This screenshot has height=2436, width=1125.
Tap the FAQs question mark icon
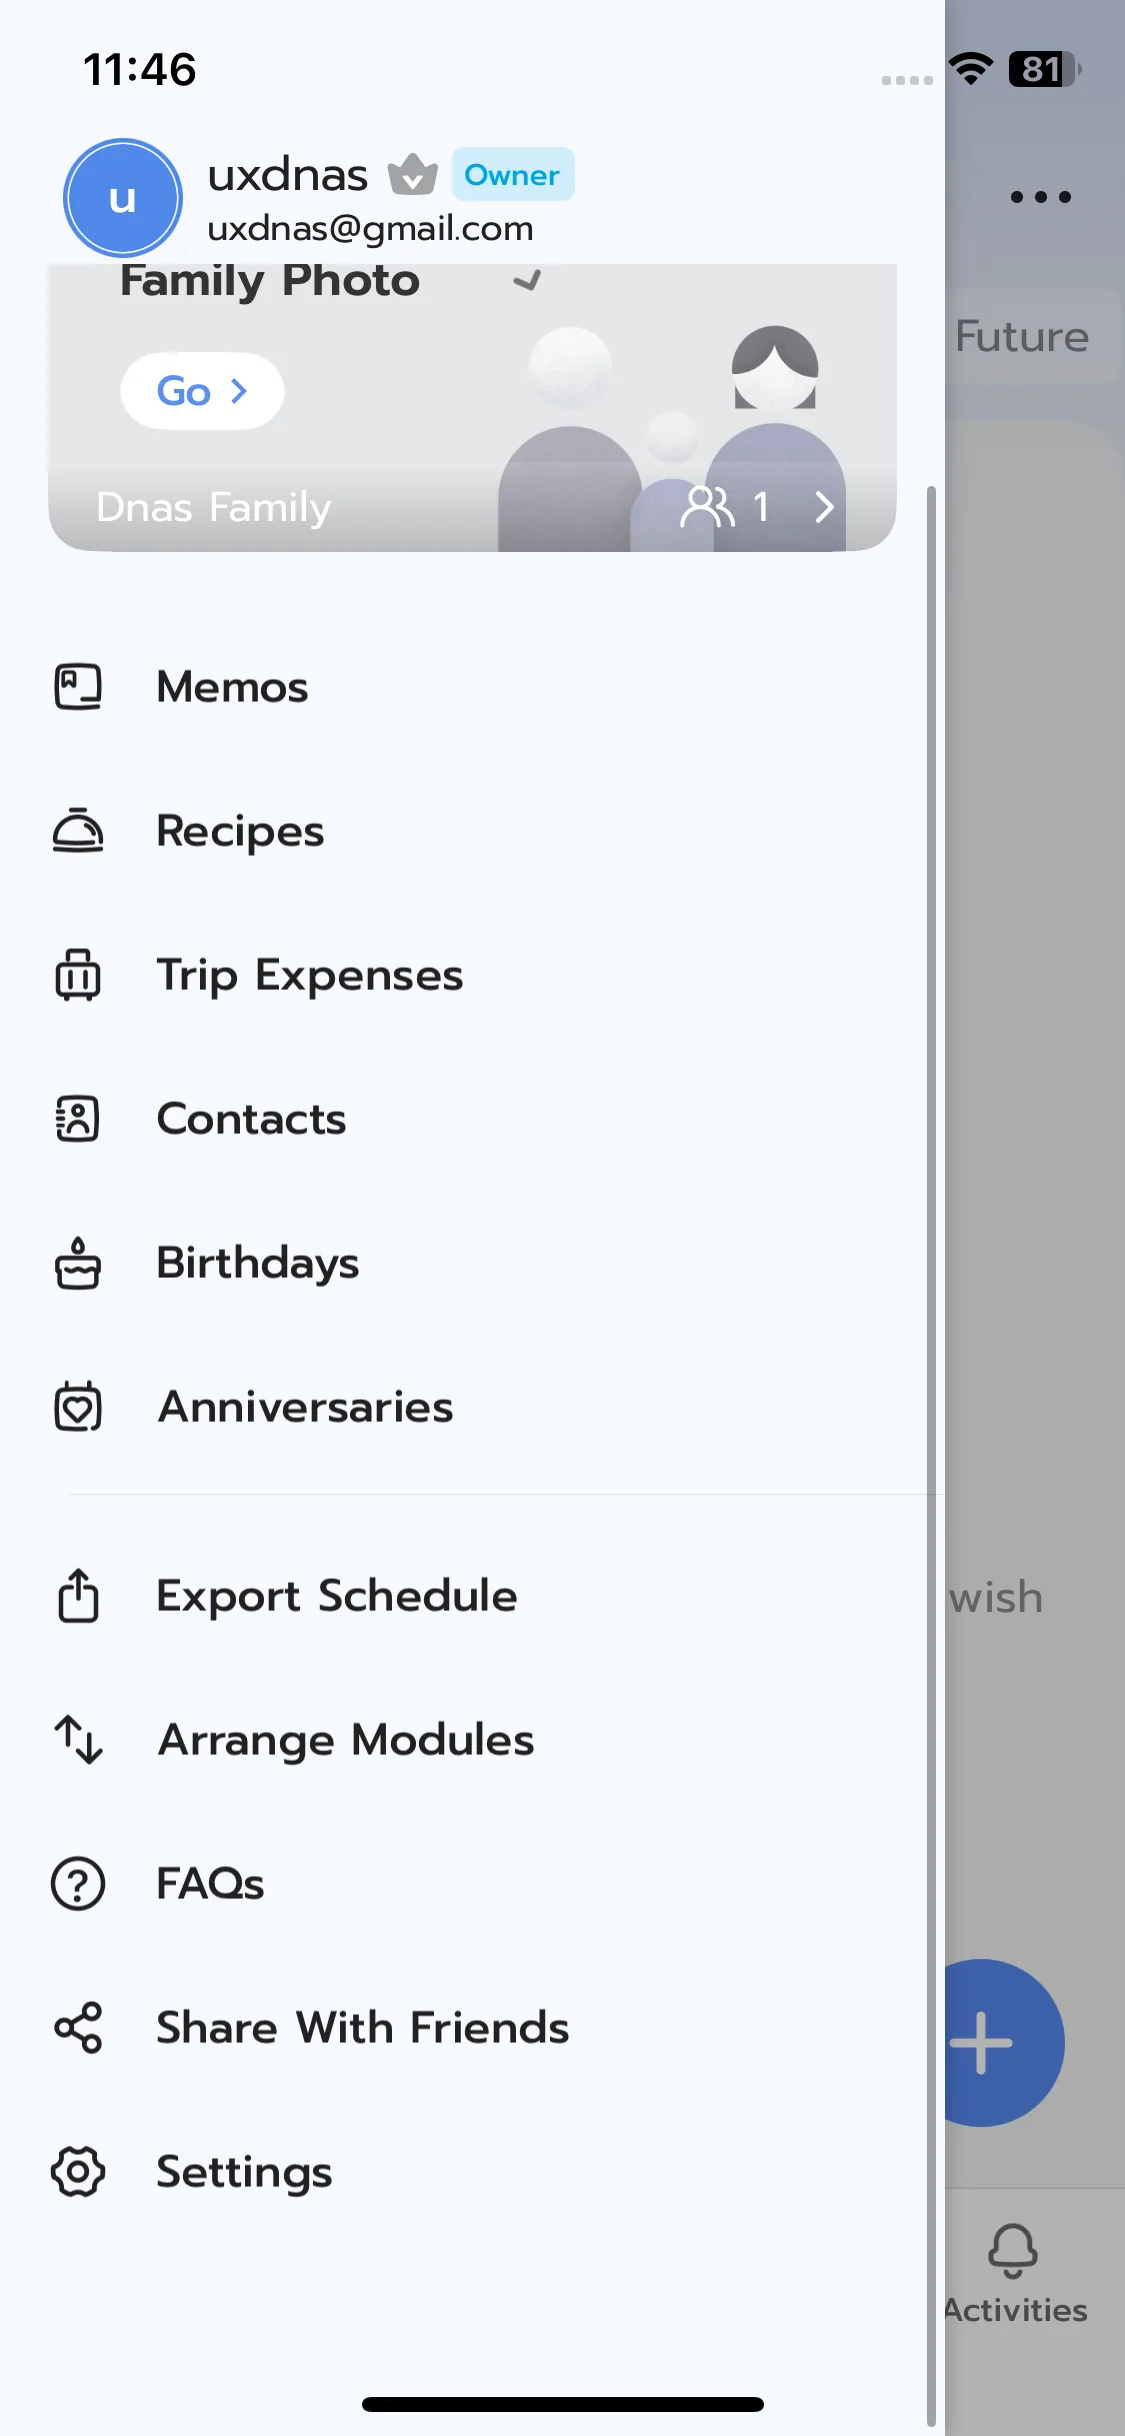(78, 1884)
